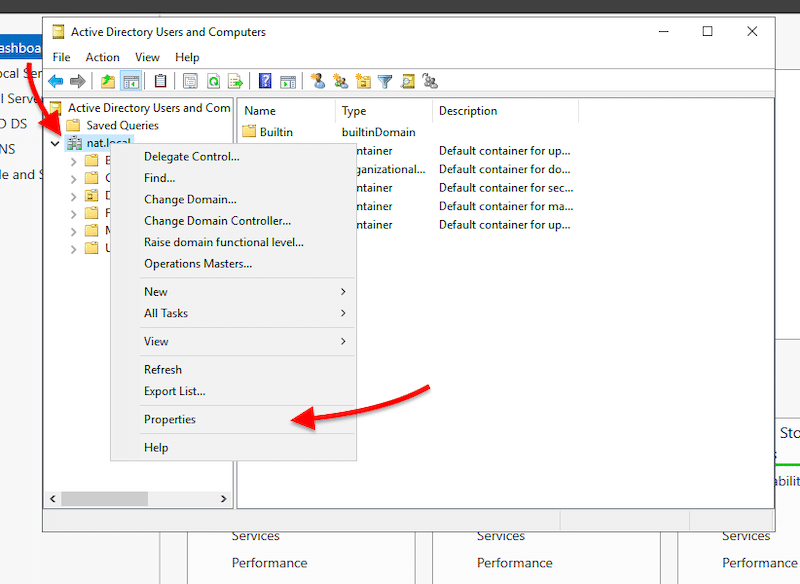Click the gray Forward arrow in toolbar
800x584 pixels.
coord(78,81)
